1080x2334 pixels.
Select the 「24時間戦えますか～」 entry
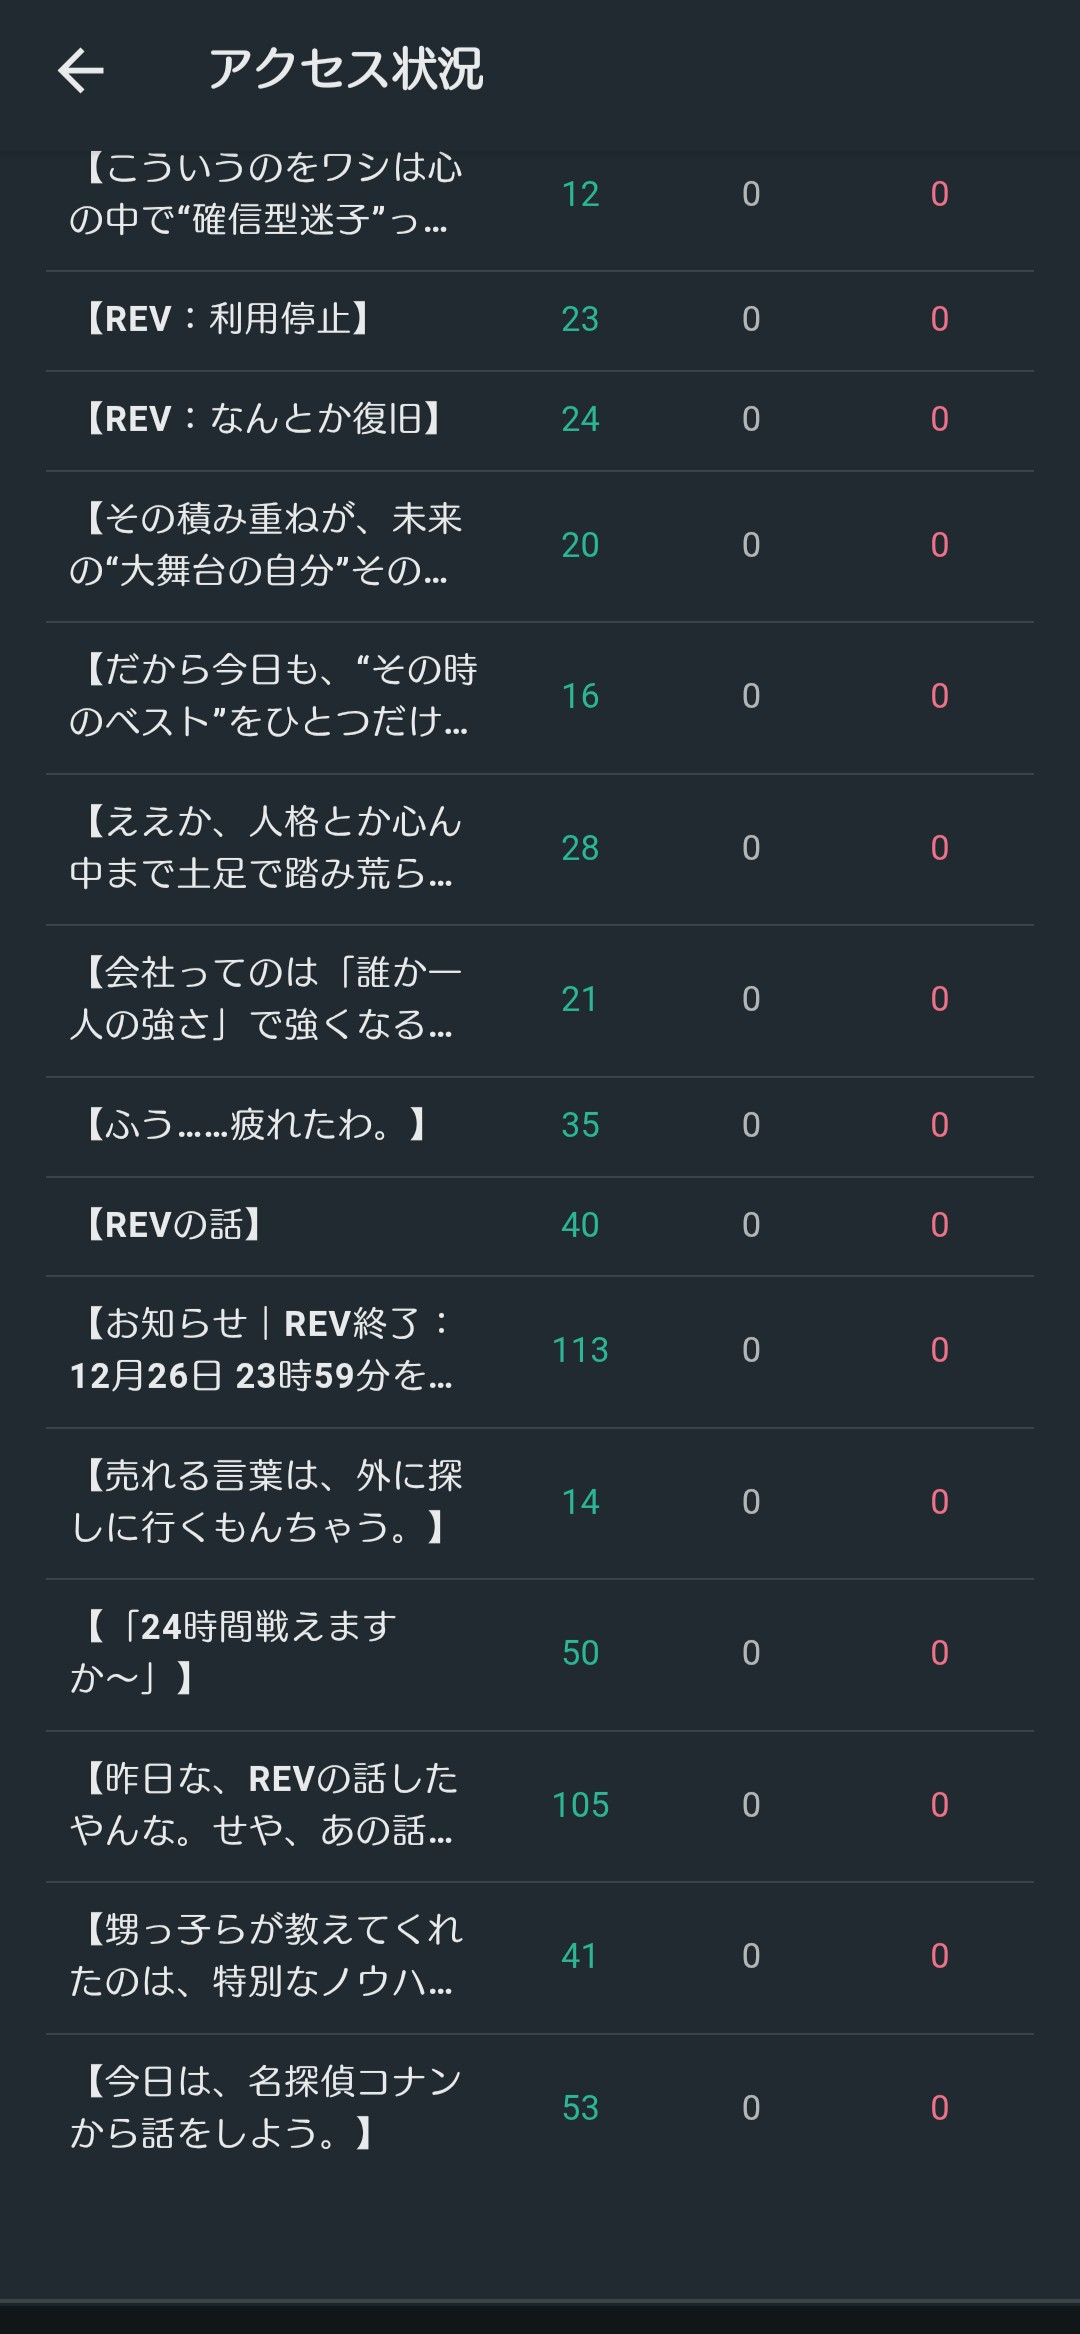point(234,1653)
